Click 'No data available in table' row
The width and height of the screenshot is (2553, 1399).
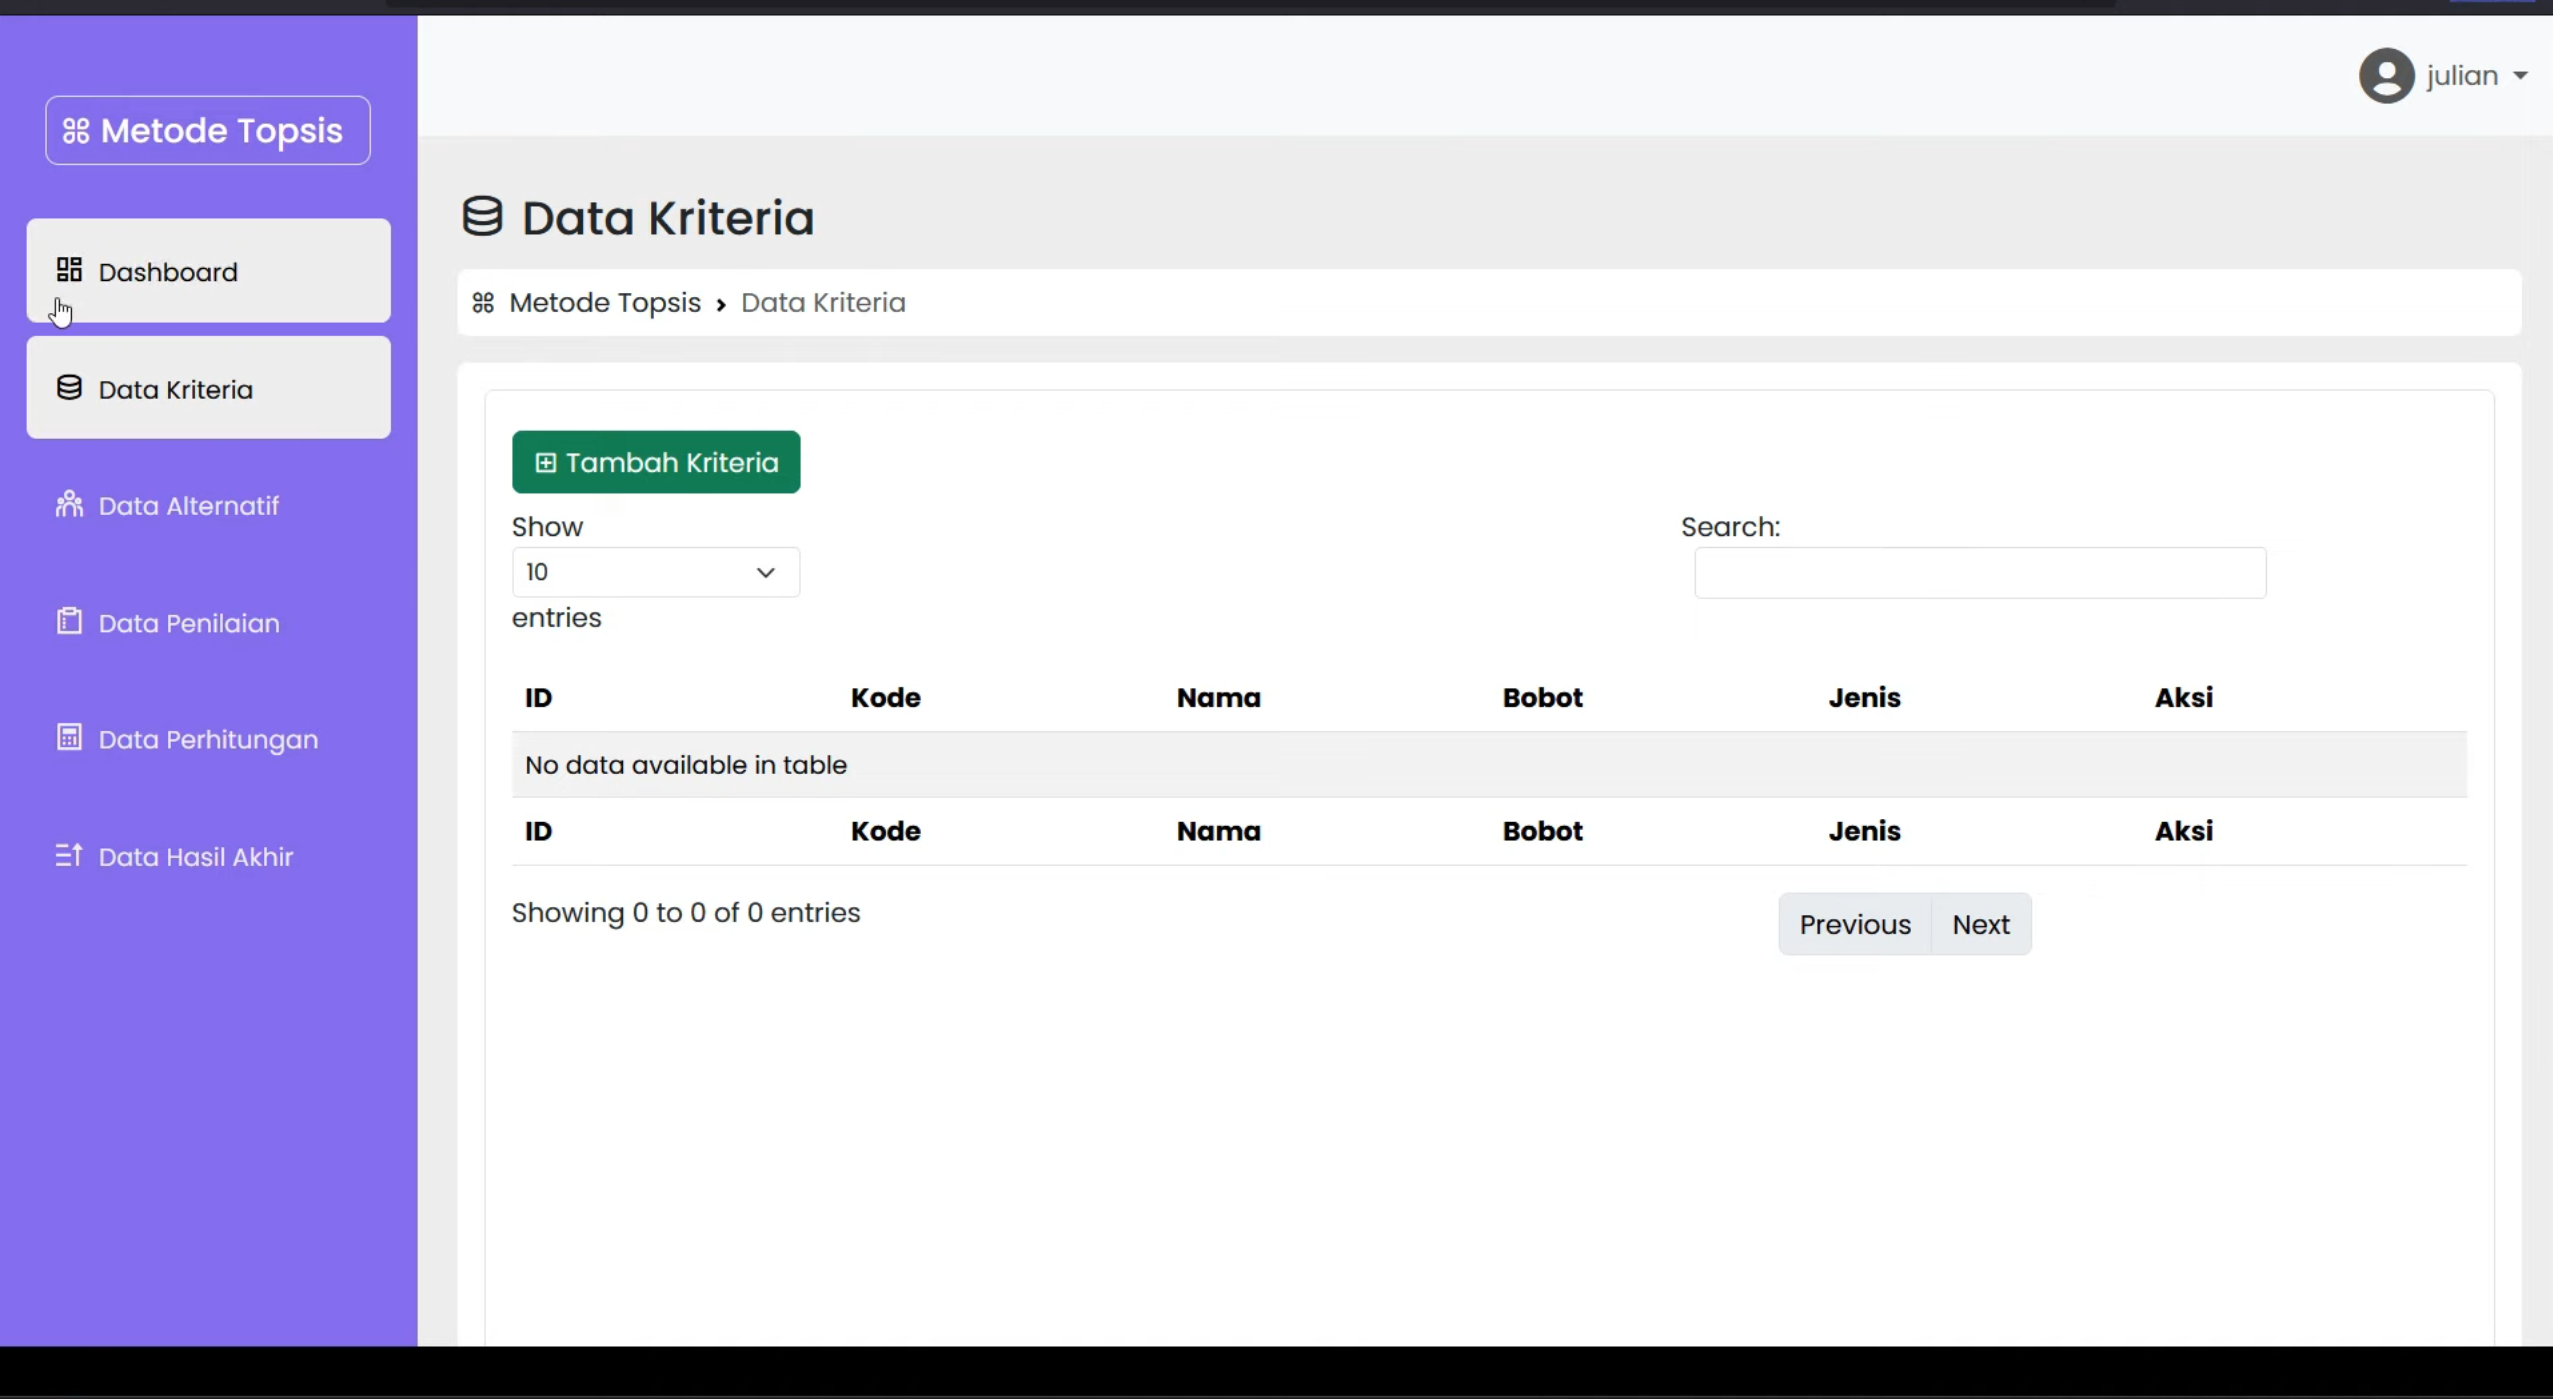(1489, 765)
